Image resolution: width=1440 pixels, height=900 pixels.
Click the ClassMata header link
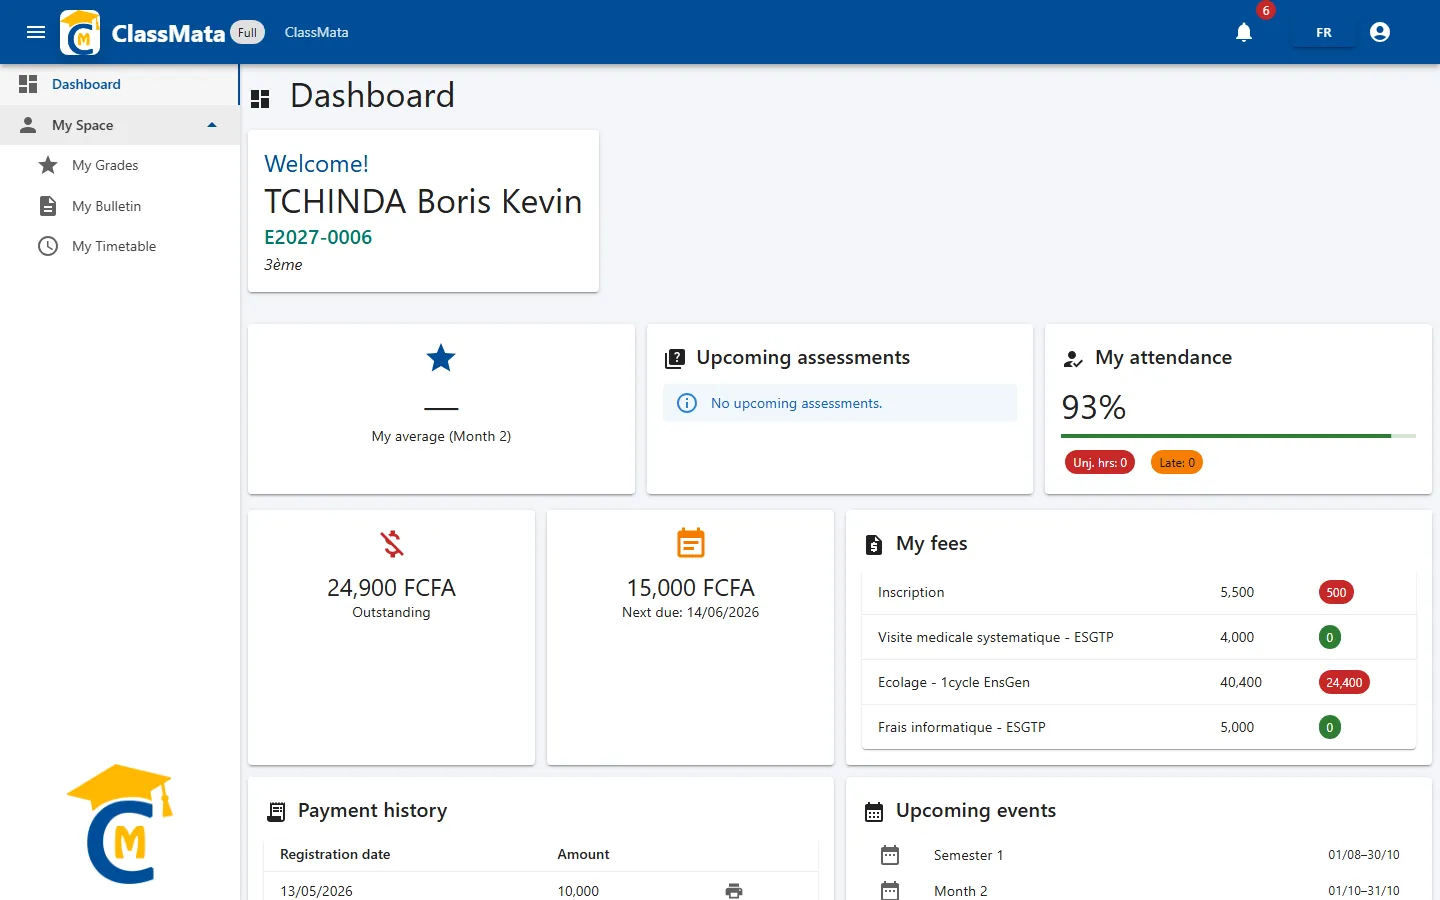point(317,32)
